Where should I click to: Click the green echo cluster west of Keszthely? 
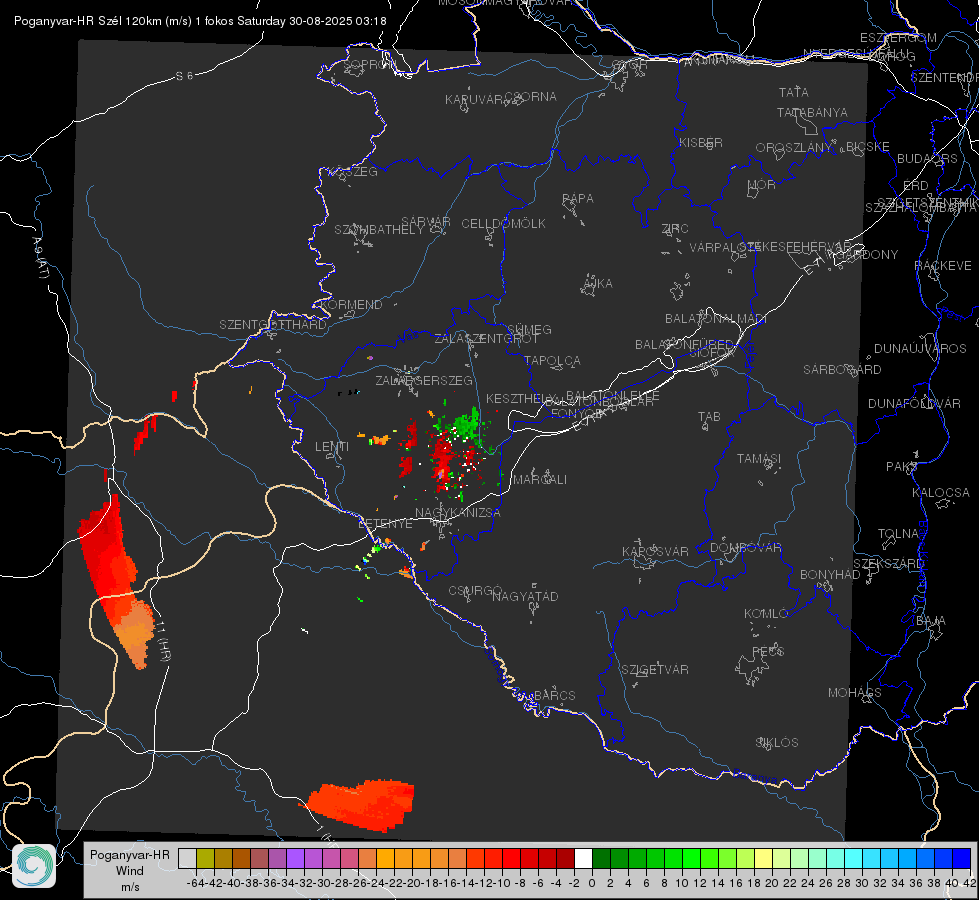click(467, 425)
